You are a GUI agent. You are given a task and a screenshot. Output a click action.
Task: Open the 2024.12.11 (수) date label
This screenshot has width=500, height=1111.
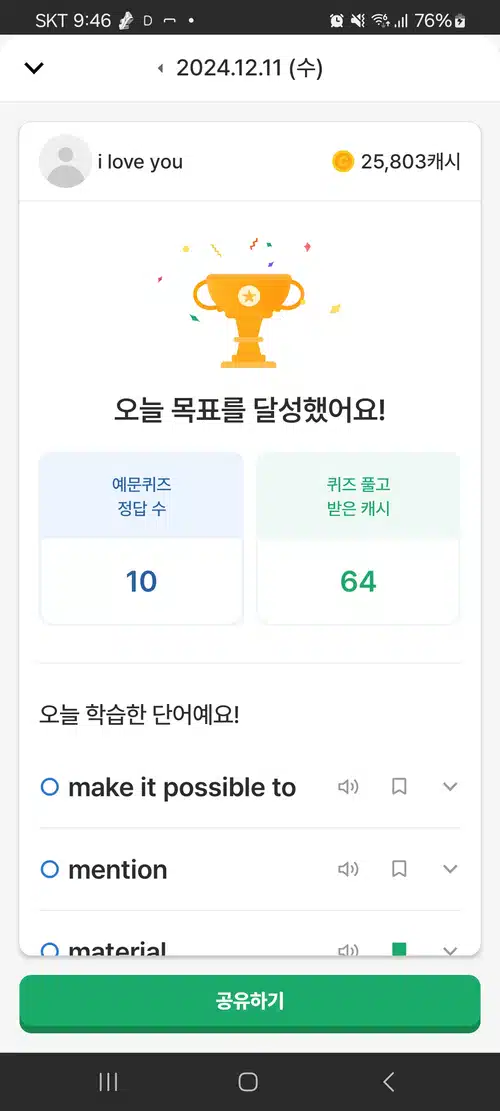coord(249,68)
